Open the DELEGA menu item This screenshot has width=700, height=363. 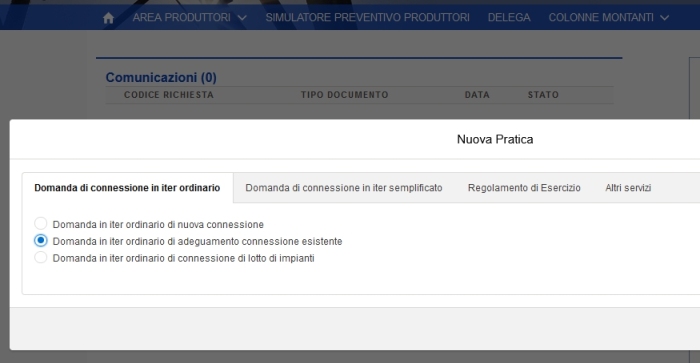(x=509, y=18)
